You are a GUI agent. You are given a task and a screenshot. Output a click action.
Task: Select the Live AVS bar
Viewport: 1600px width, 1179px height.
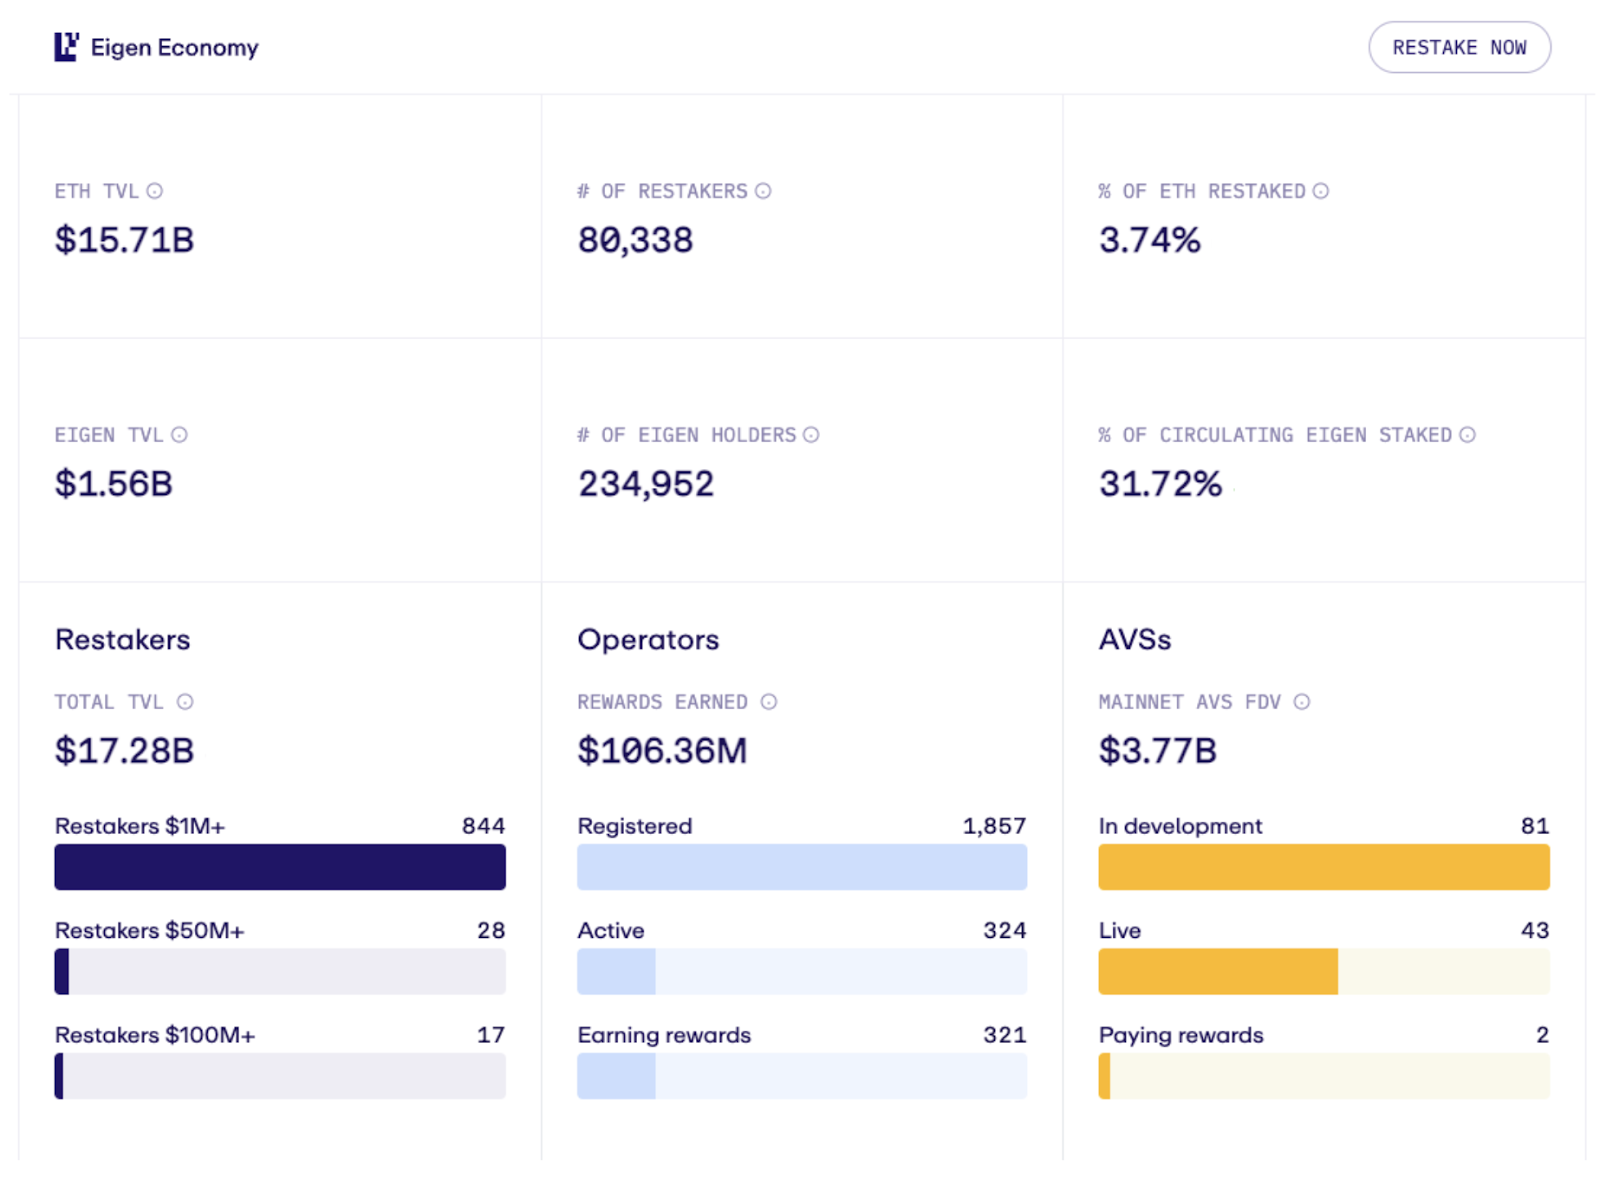pos(1324,971)
